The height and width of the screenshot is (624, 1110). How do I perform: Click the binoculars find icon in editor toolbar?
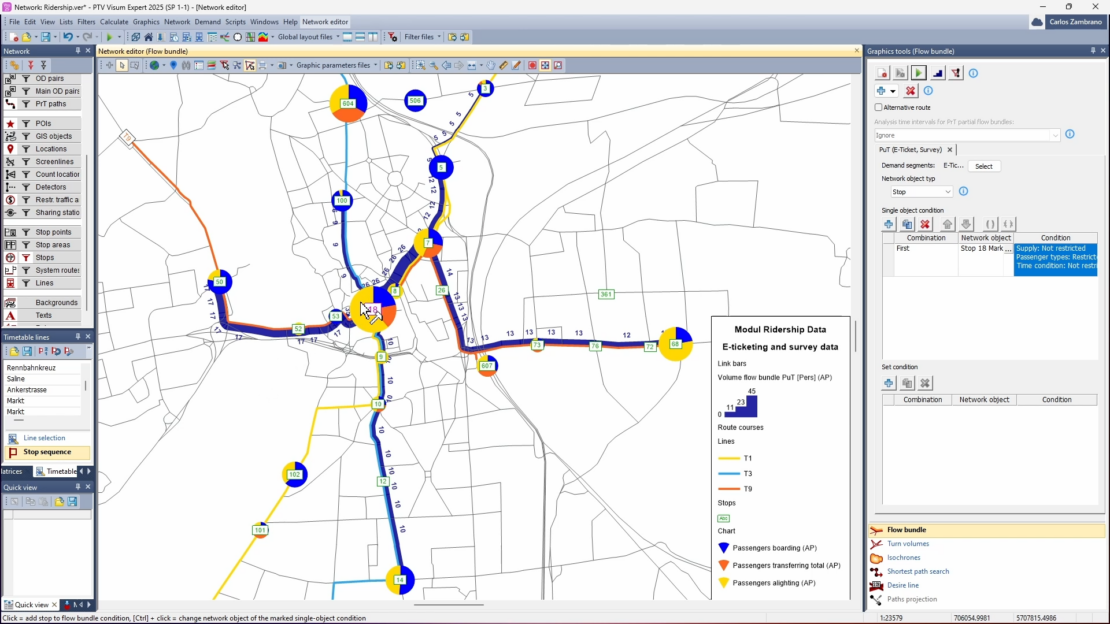tap(186, 65)
